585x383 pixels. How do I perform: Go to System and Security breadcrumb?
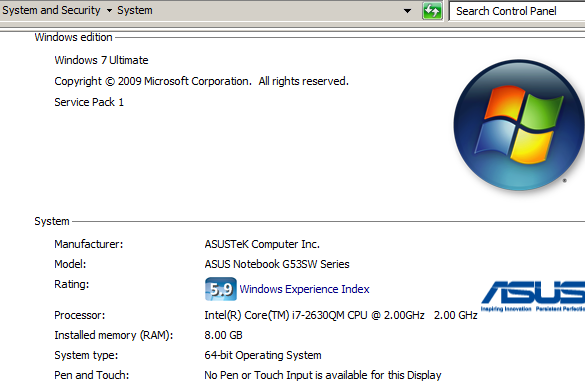click(x=51, y=10)
